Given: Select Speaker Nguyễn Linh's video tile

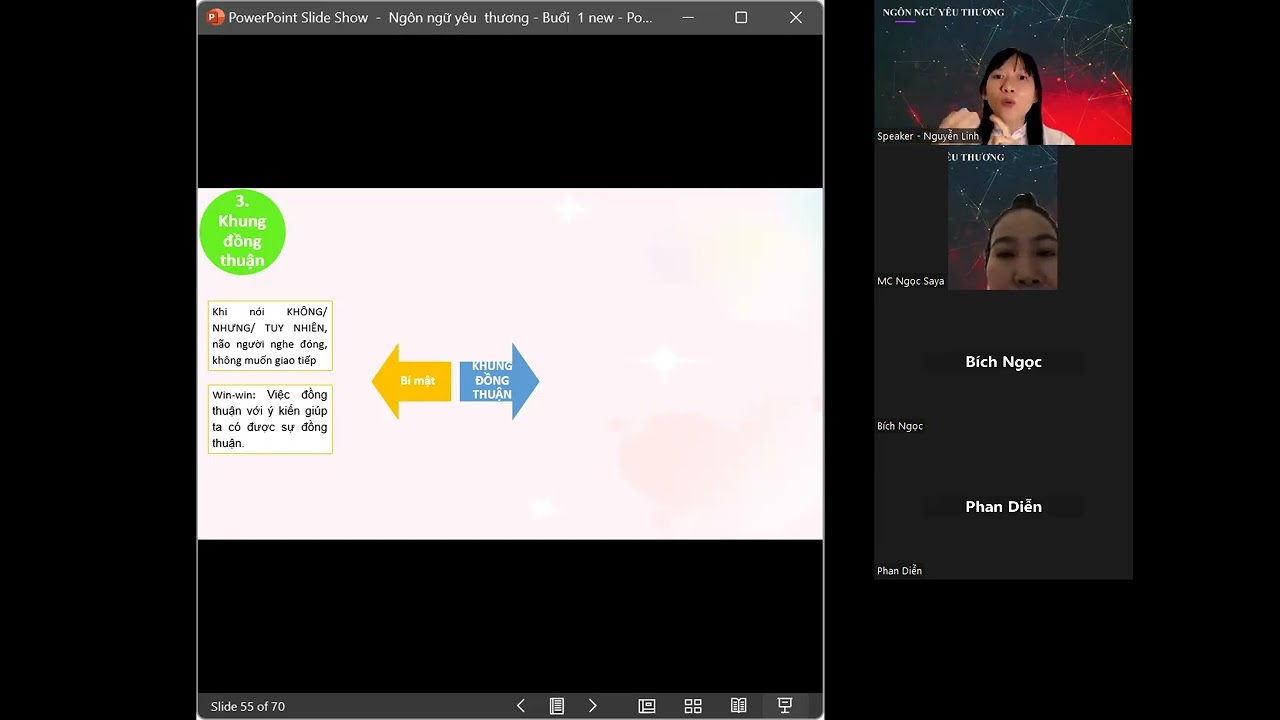Looking at the screenshot, I should coord(1003,73).
